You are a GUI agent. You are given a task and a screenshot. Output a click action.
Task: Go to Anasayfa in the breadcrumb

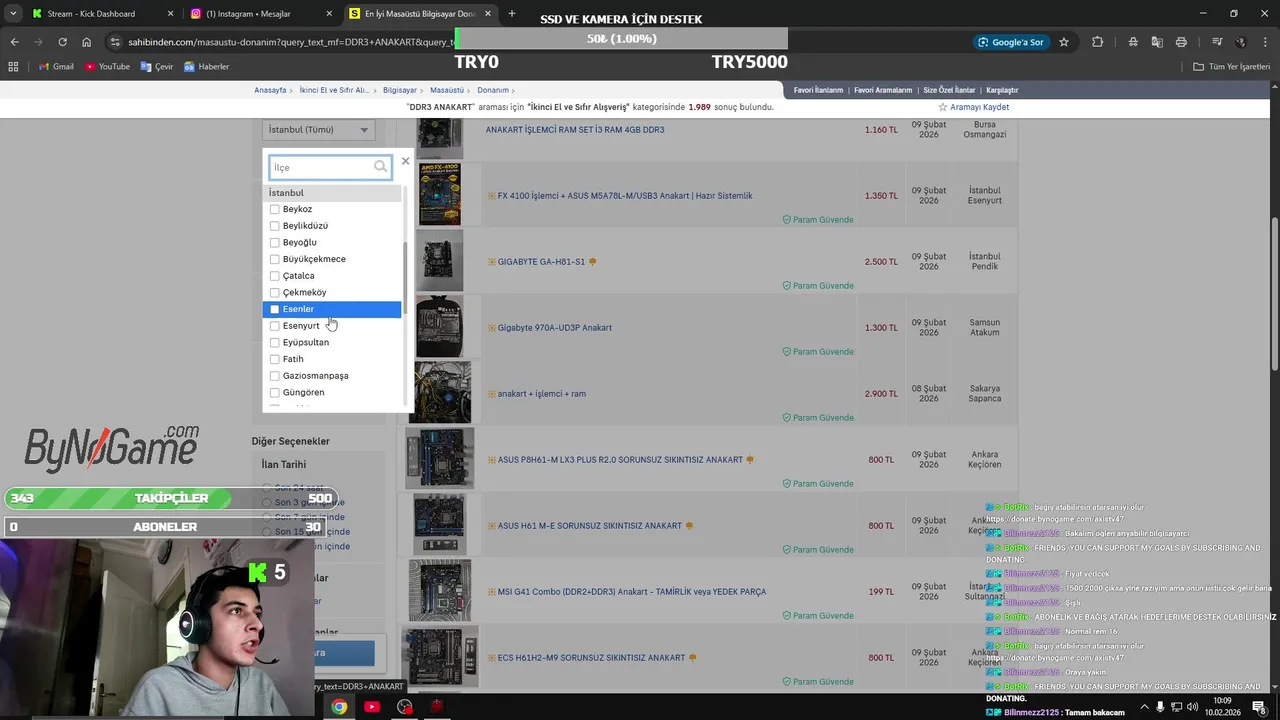270,90
